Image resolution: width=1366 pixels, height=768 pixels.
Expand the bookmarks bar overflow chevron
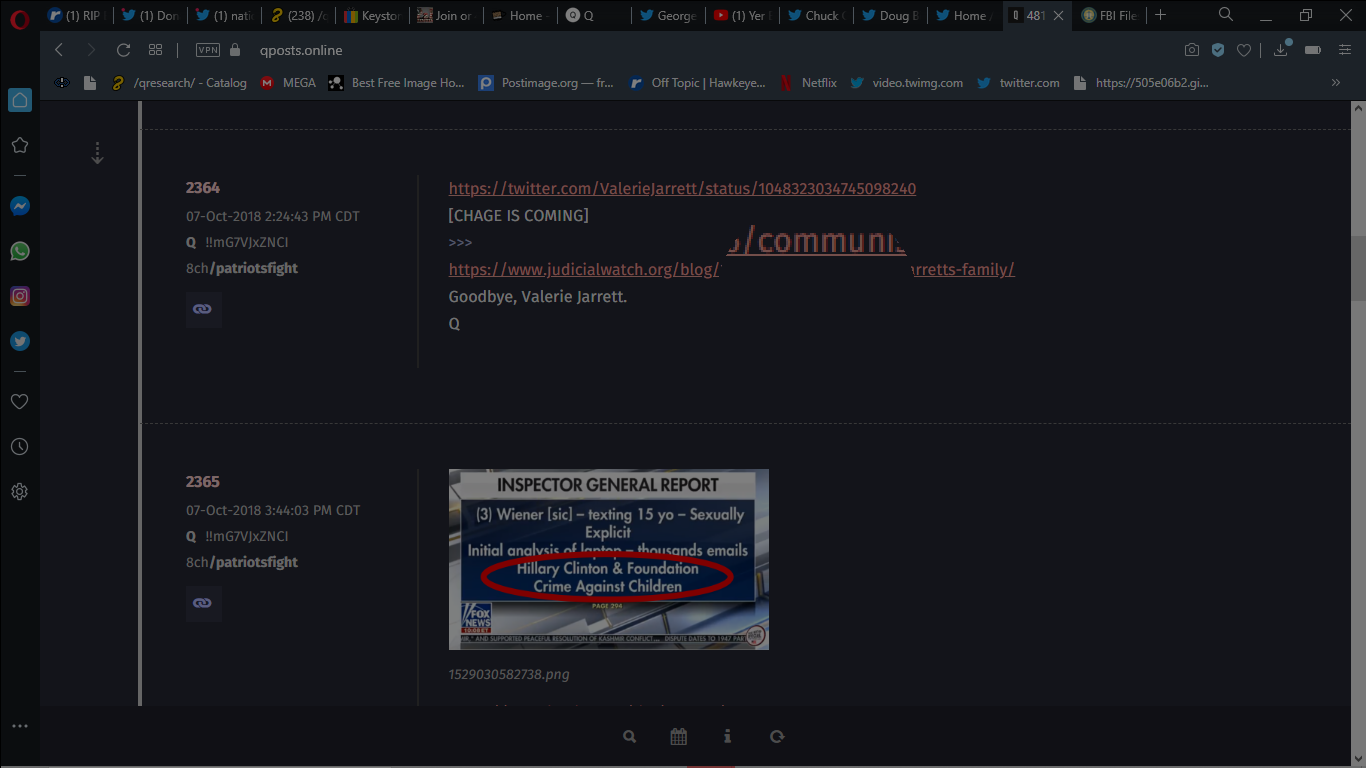[x=1336, y=83]
